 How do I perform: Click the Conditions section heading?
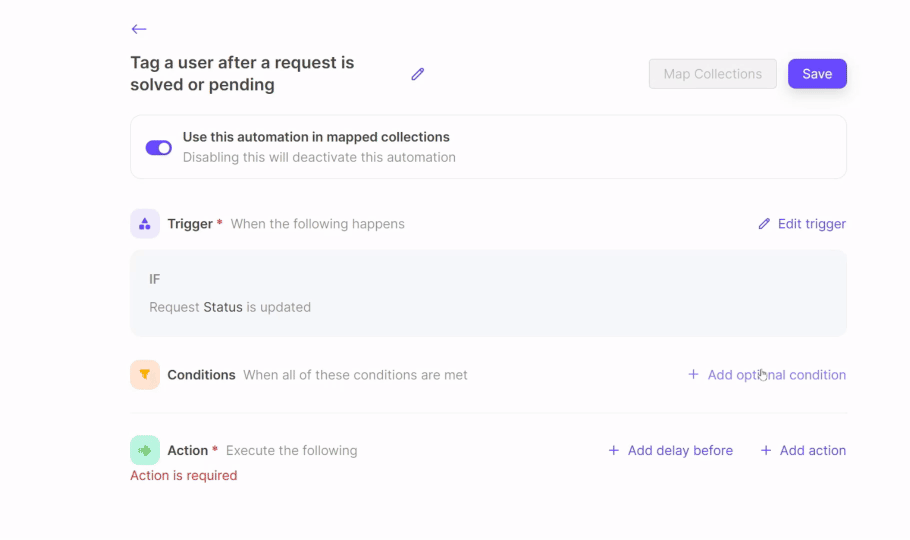[x=201, y=375]
